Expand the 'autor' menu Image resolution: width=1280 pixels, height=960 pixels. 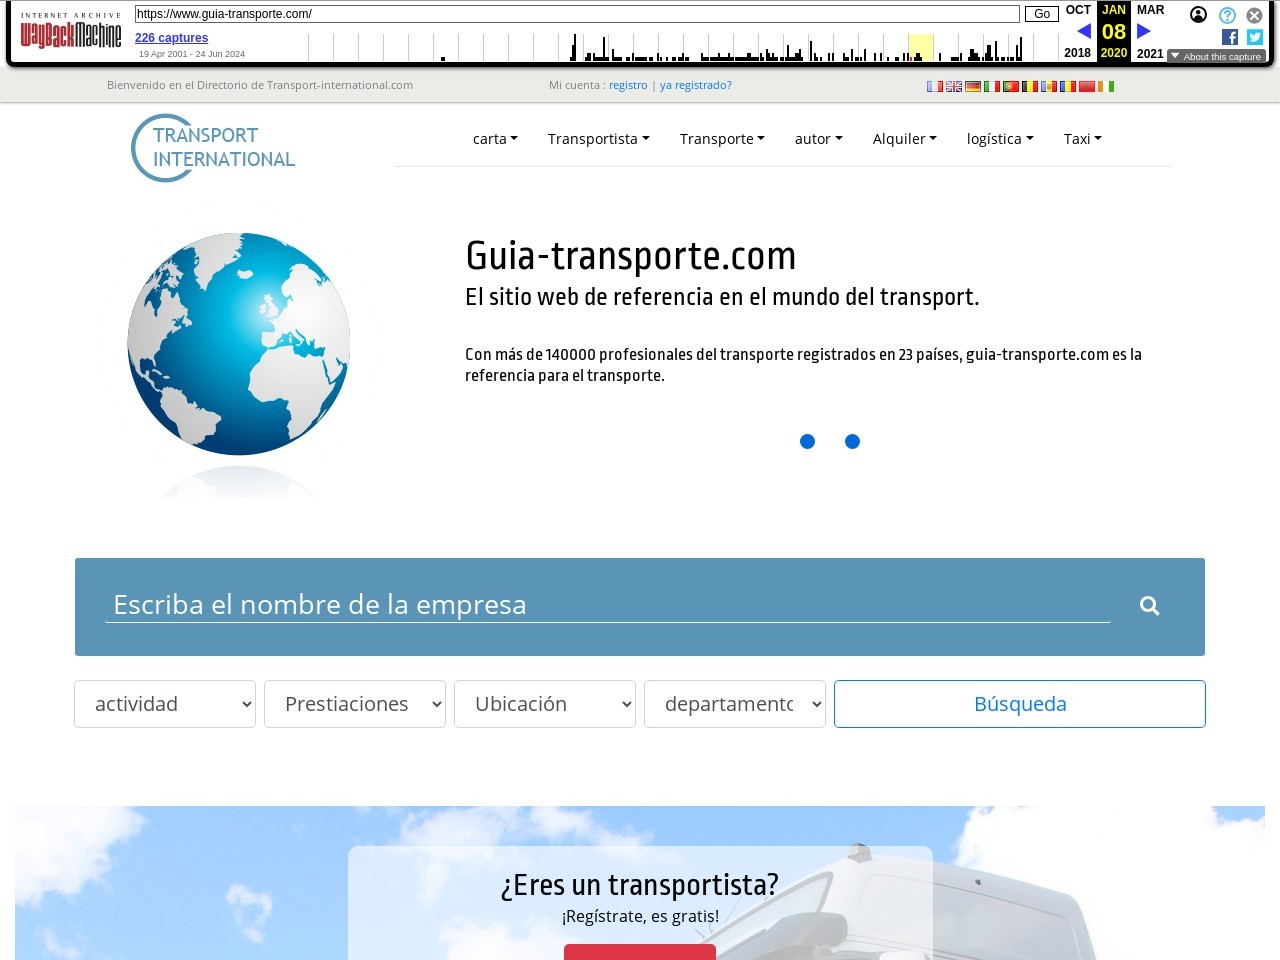tap(818, 139)
